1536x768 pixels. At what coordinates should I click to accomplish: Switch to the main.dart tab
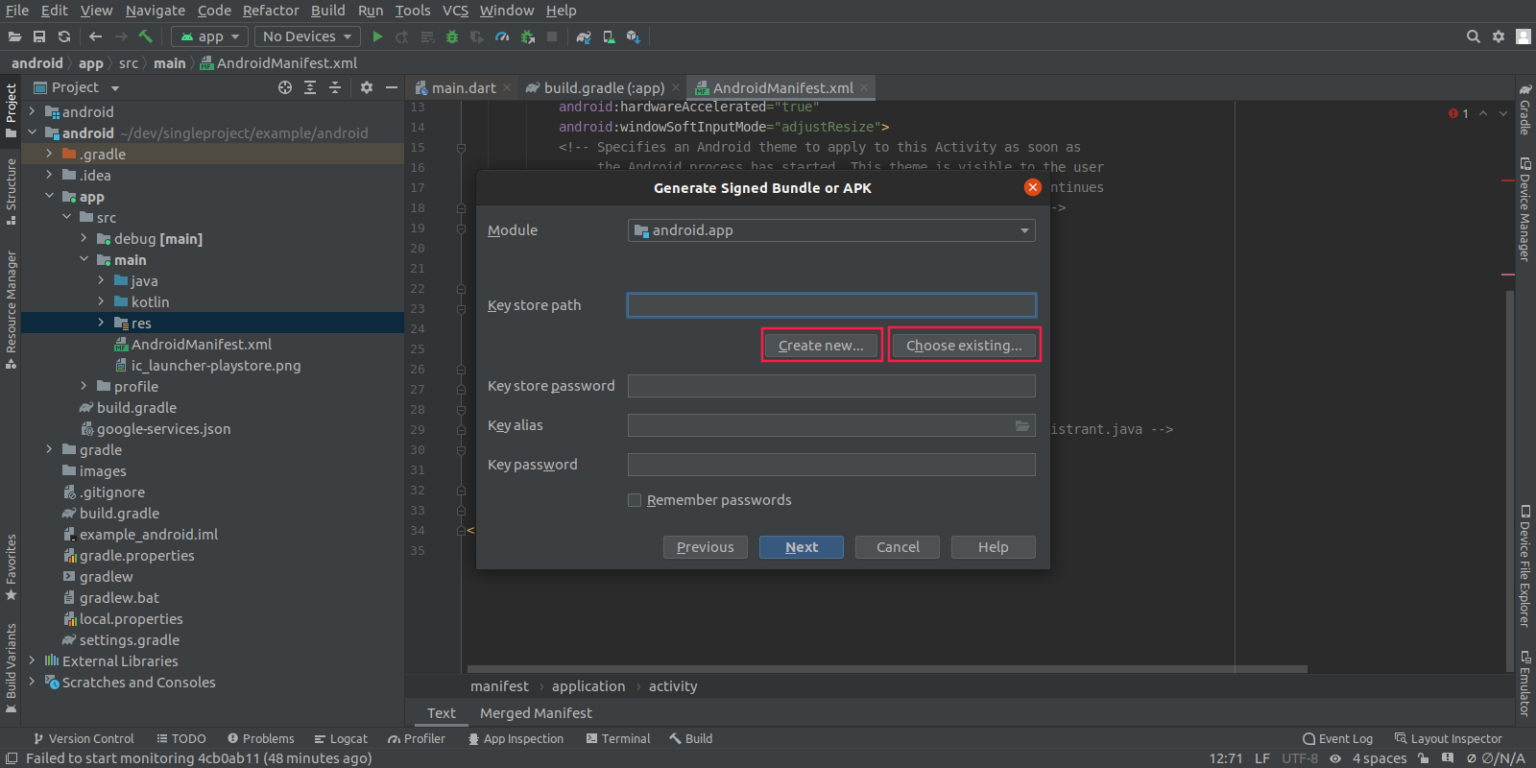463,88
